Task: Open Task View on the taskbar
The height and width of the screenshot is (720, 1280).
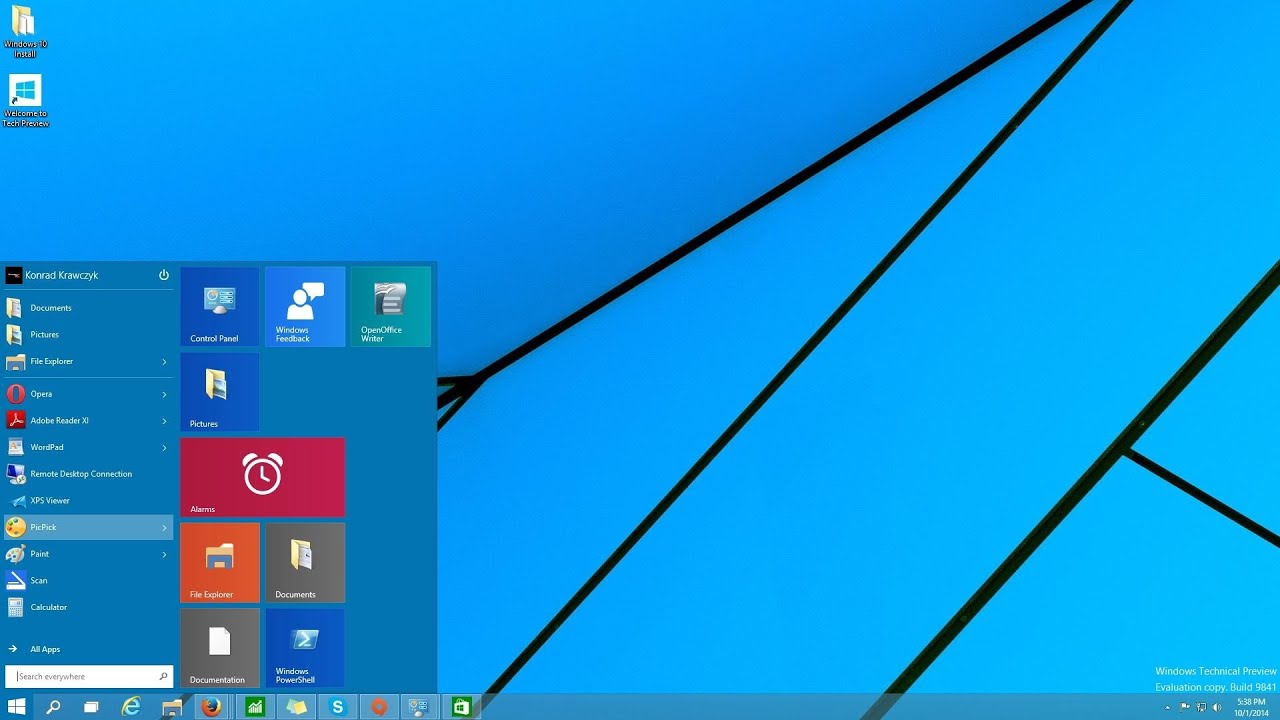Action: click(x=91, y=707)
